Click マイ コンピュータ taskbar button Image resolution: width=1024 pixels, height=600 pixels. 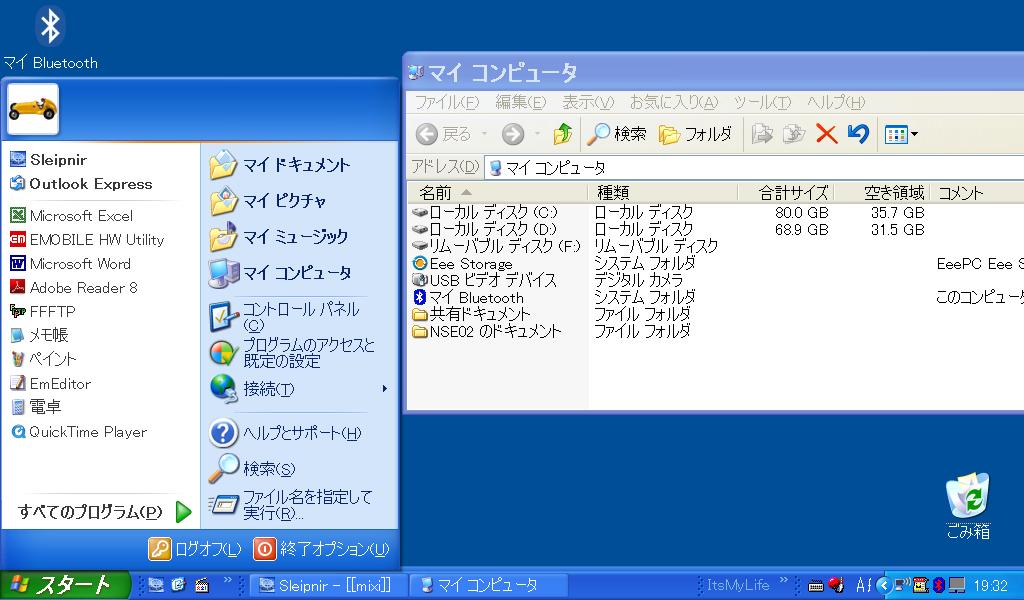click(488, 585)
